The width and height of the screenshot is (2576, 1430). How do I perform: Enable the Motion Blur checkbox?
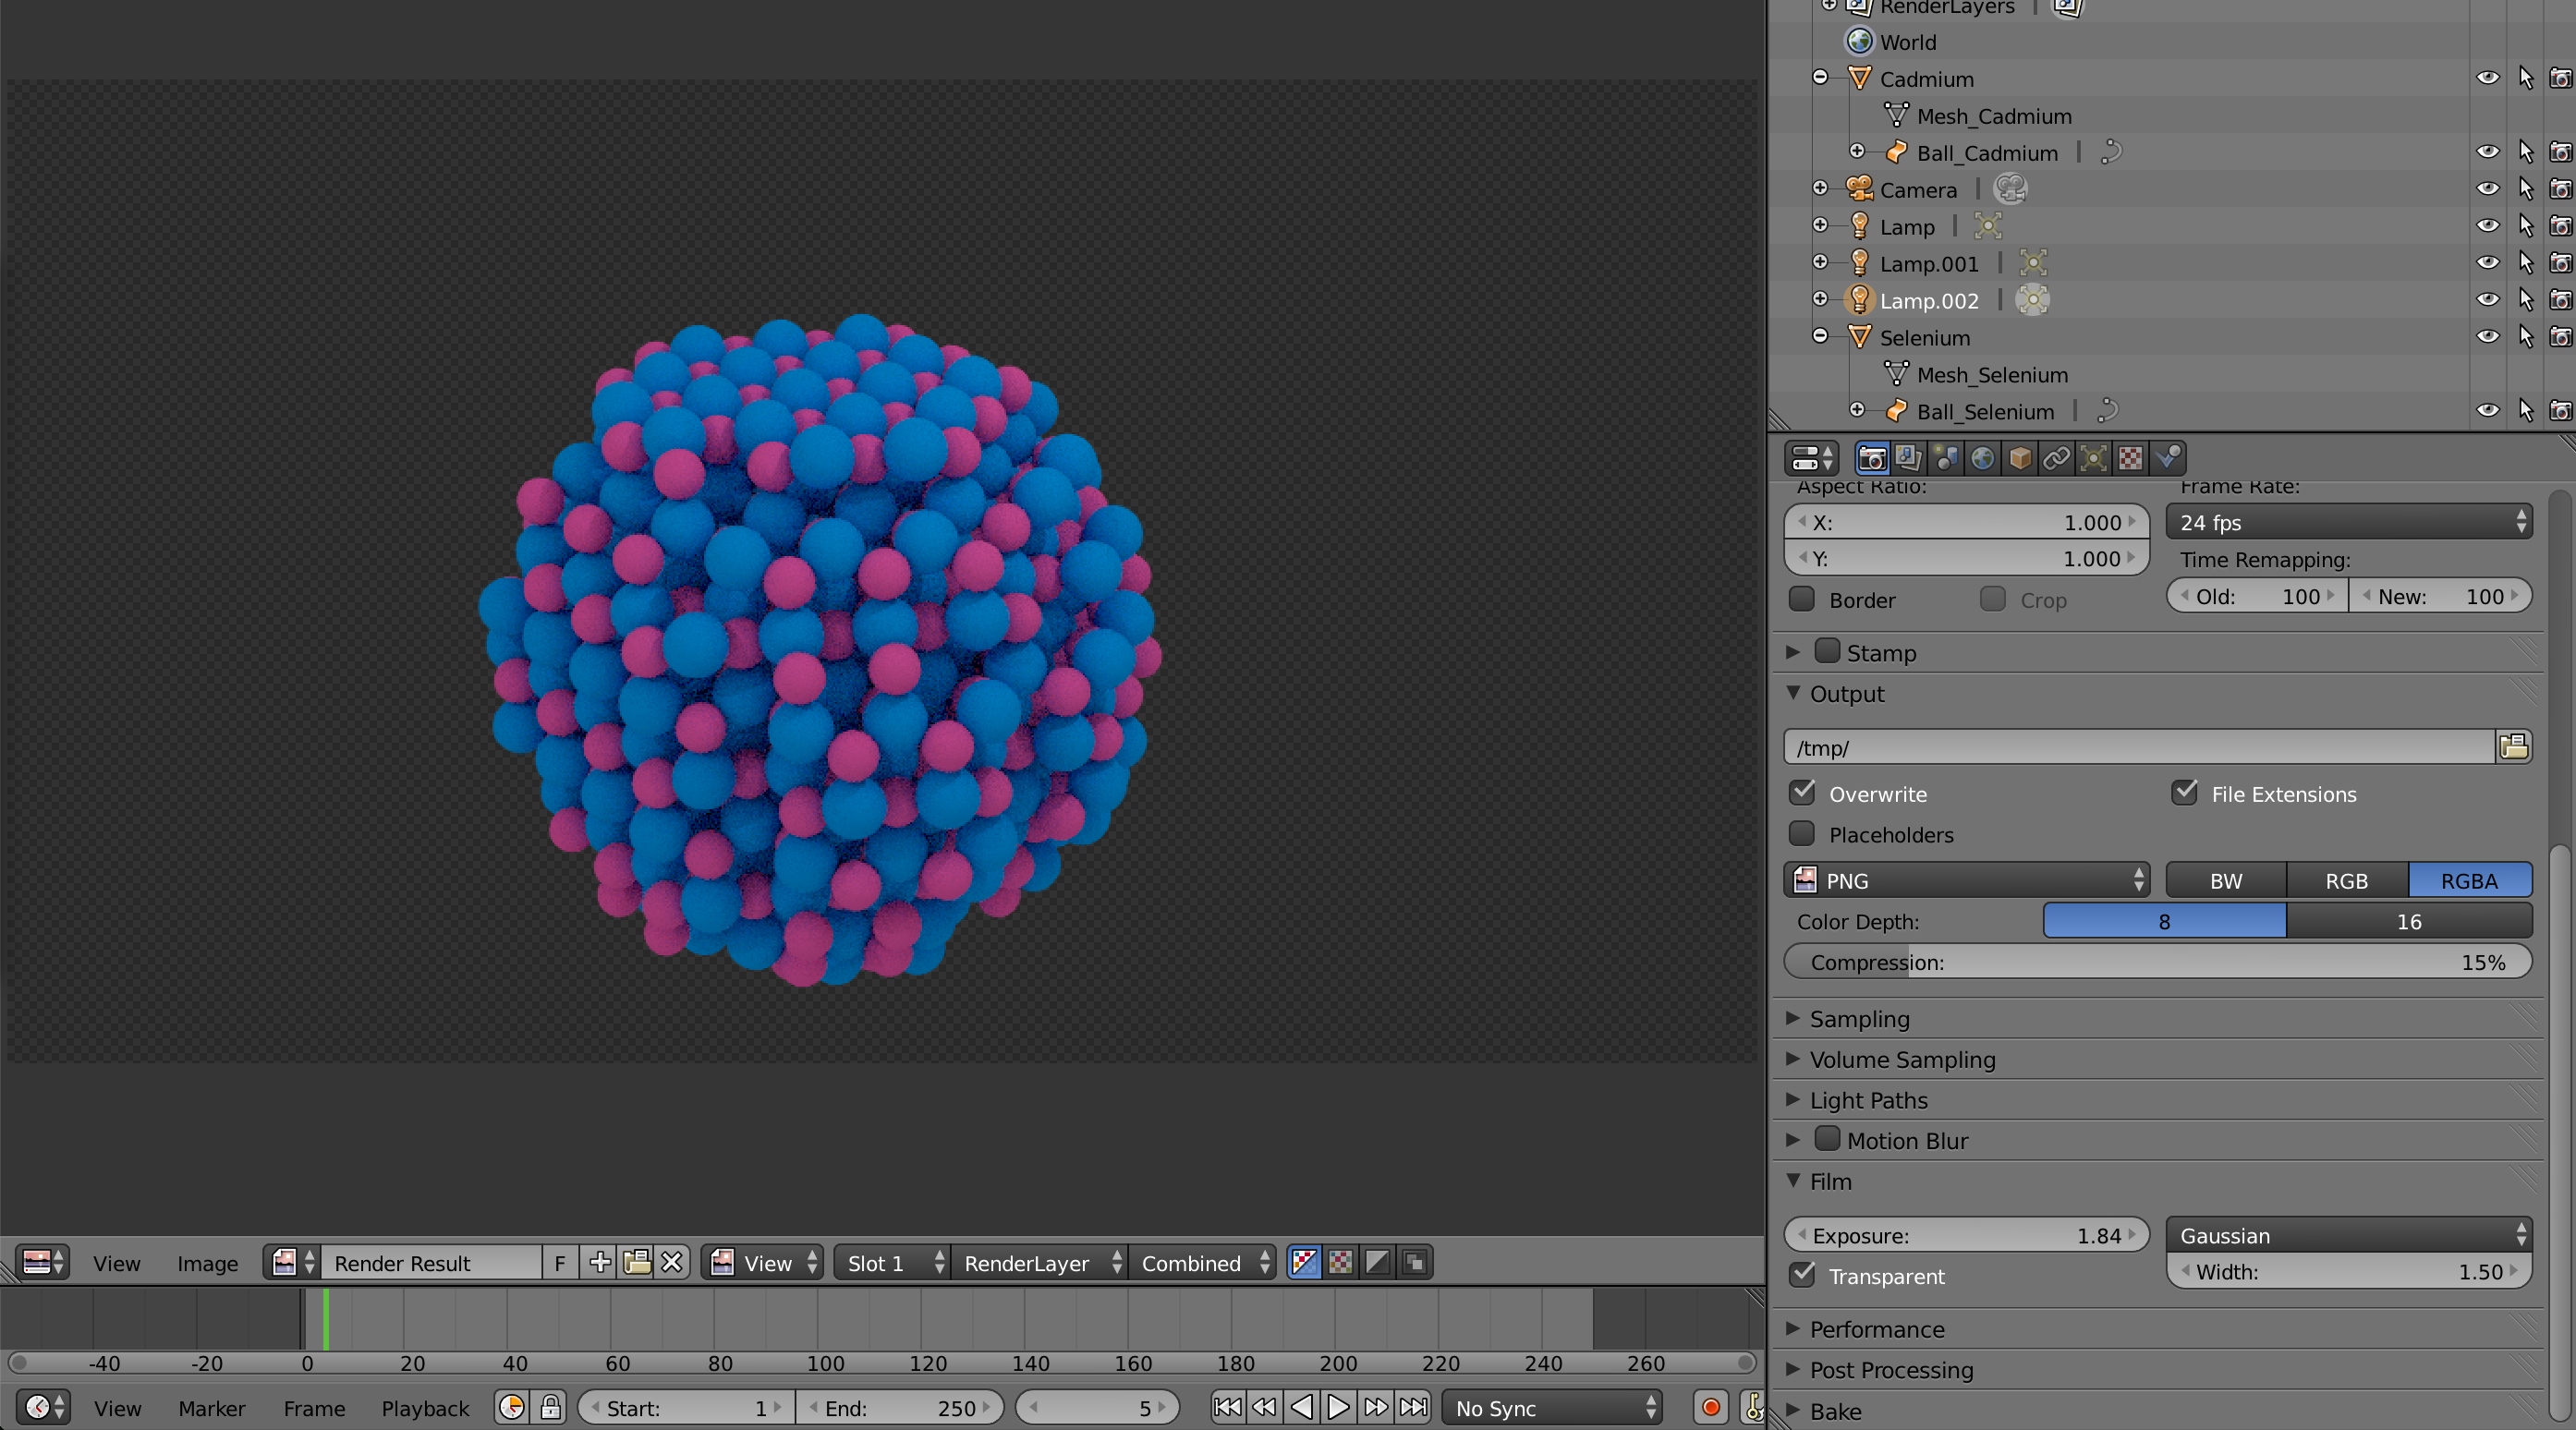tap(1827, 1139)
